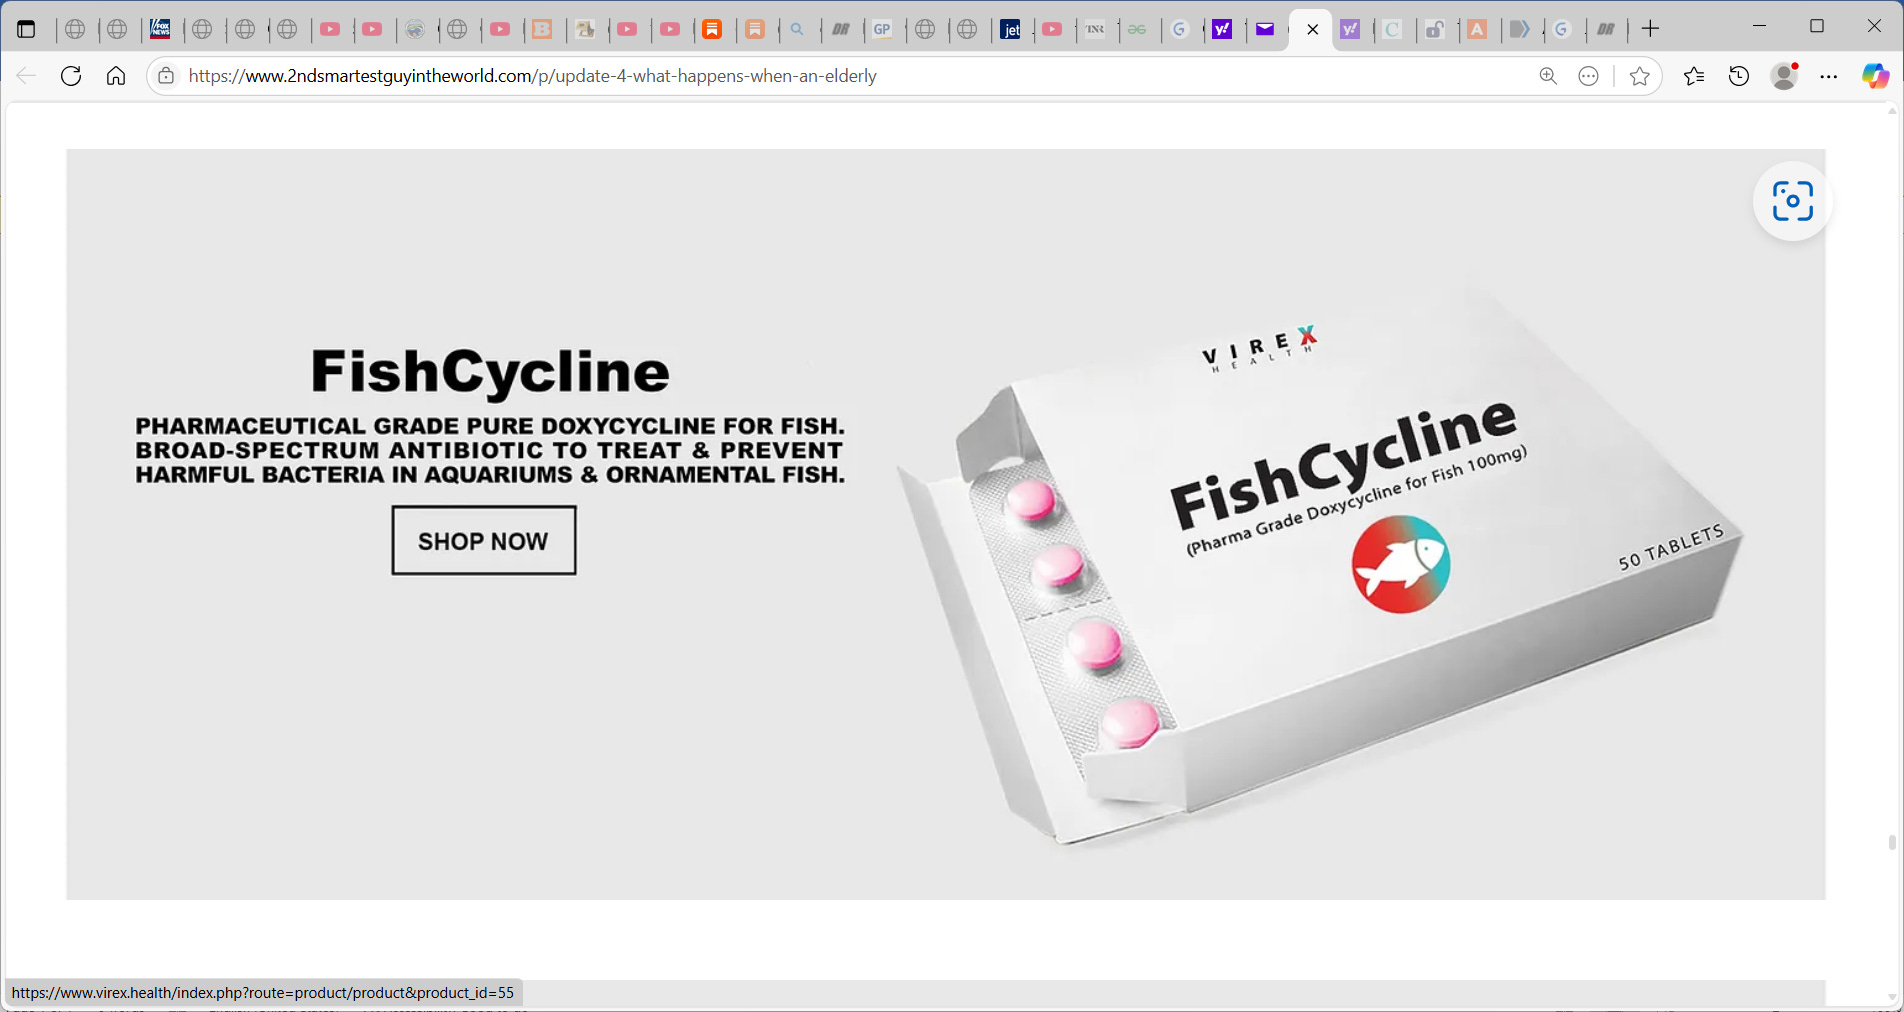This screenshot has width=1904, height=1012.
Task: Open browser history panel
Action: click(x=1739, y=76)
